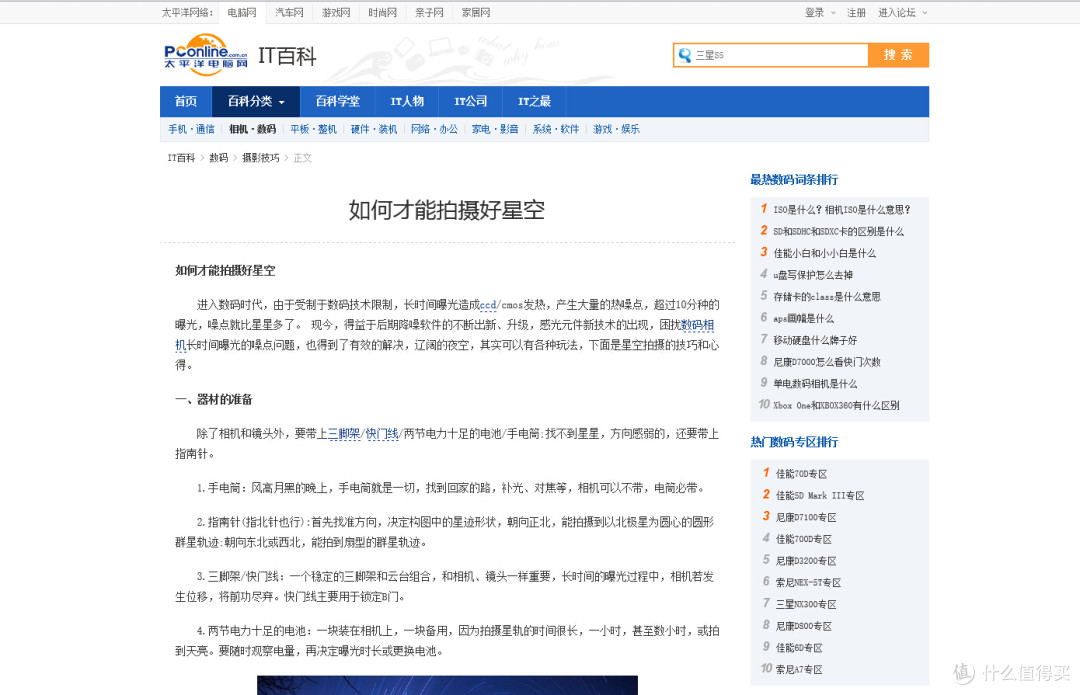Click the 数码相机 link in article

point(698,324)
